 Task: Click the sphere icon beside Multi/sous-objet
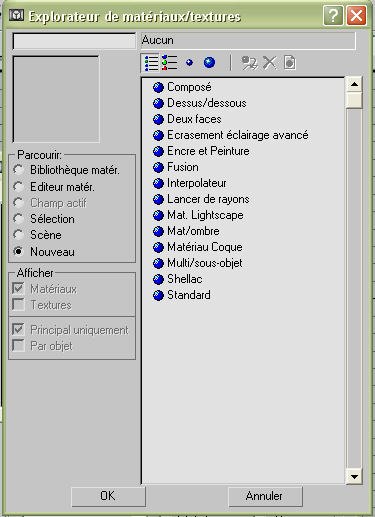tap(158, 263)
